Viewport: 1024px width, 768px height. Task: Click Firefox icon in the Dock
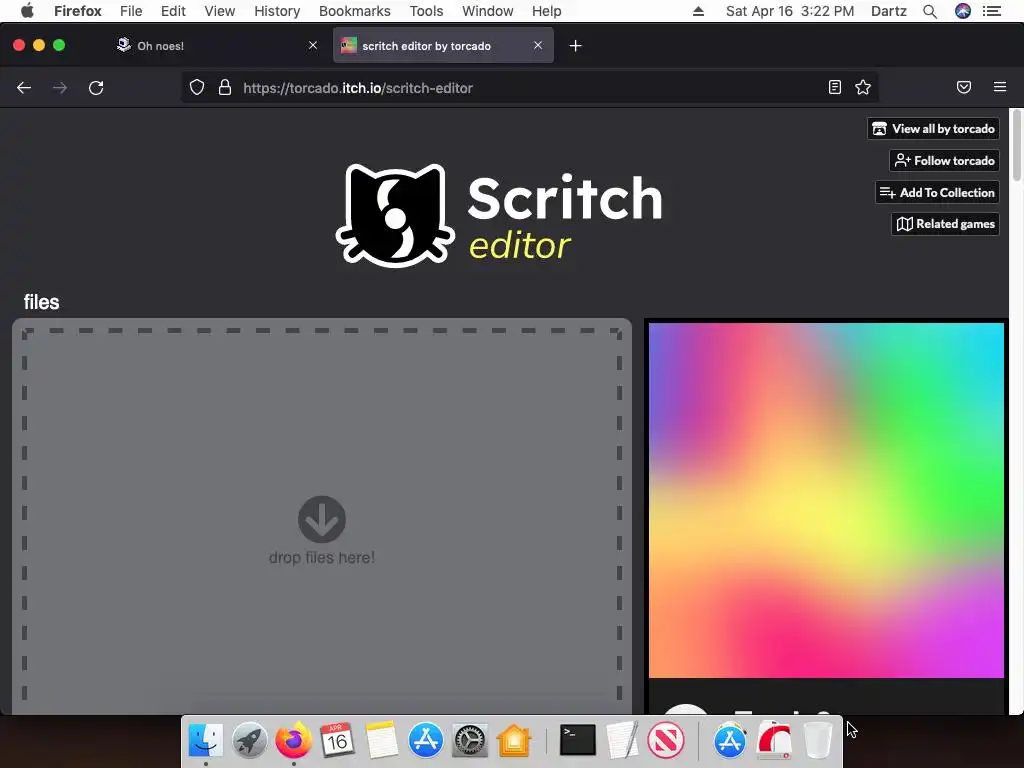(x=293, y=741)
